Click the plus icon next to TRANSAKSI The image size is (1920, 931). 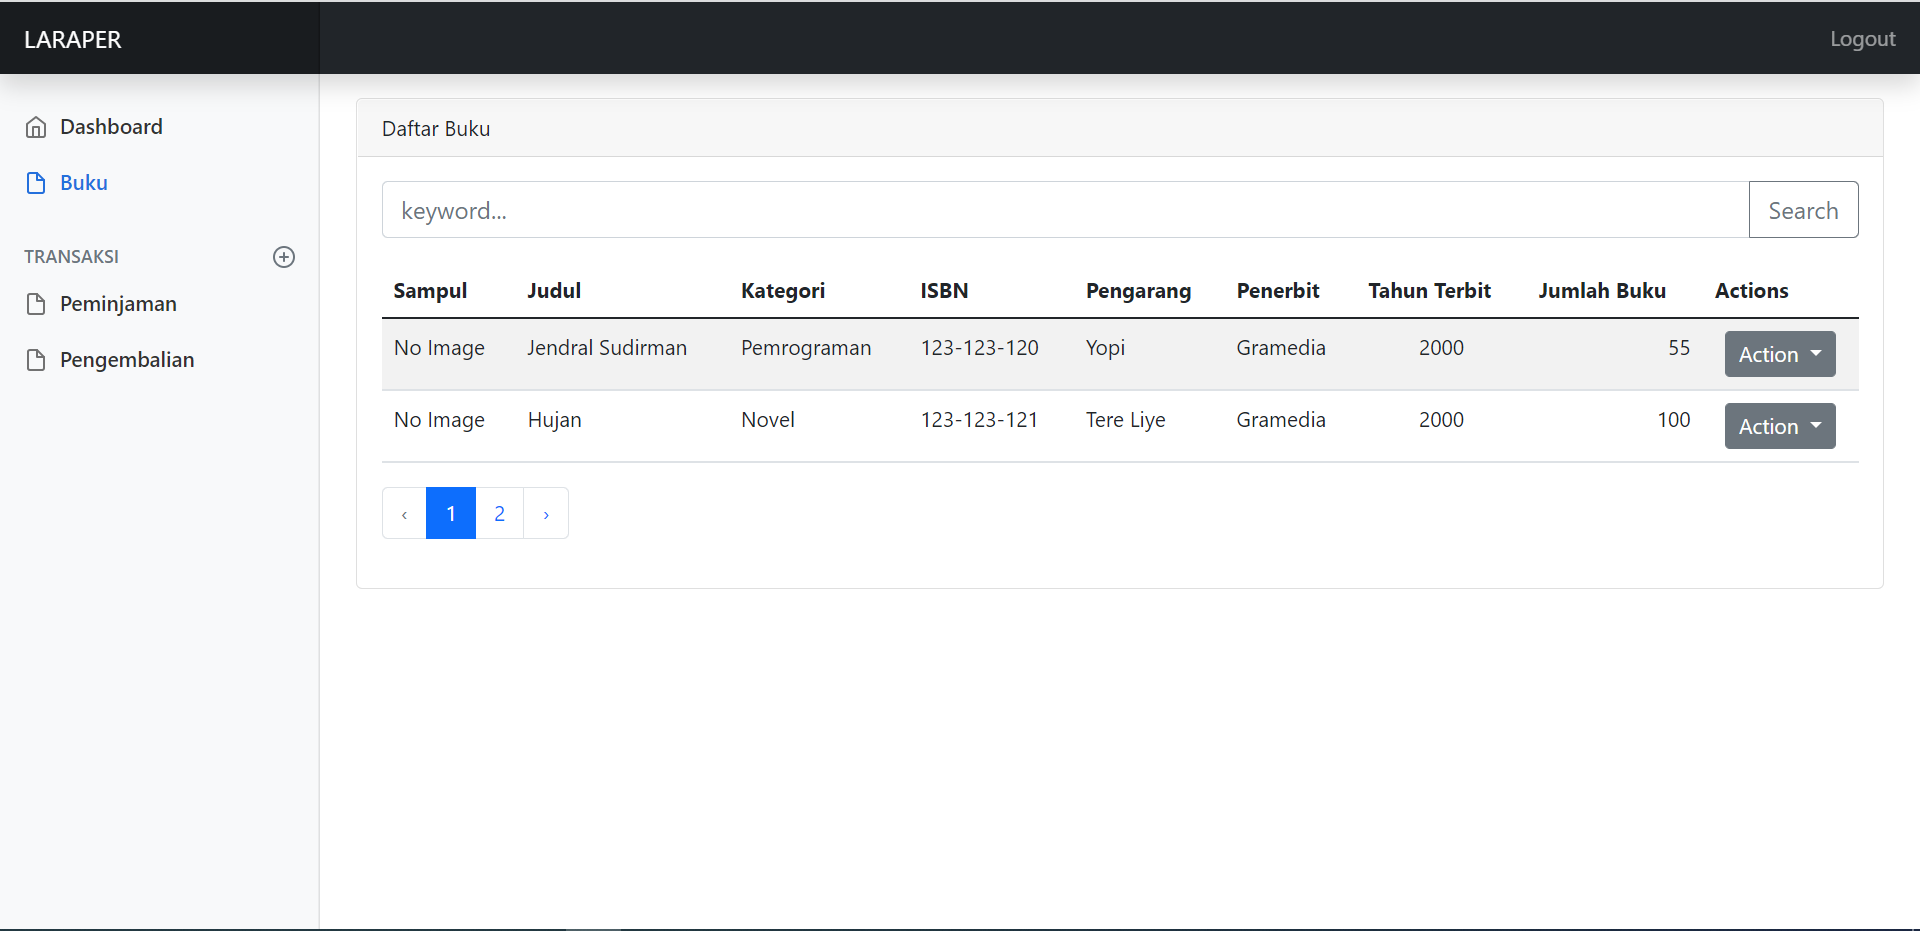[284, 257]
